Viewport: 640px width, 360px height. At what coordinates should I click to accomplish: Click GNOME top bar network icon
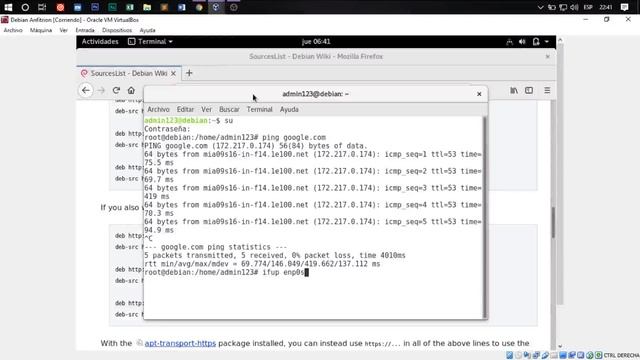coord(509,42)
